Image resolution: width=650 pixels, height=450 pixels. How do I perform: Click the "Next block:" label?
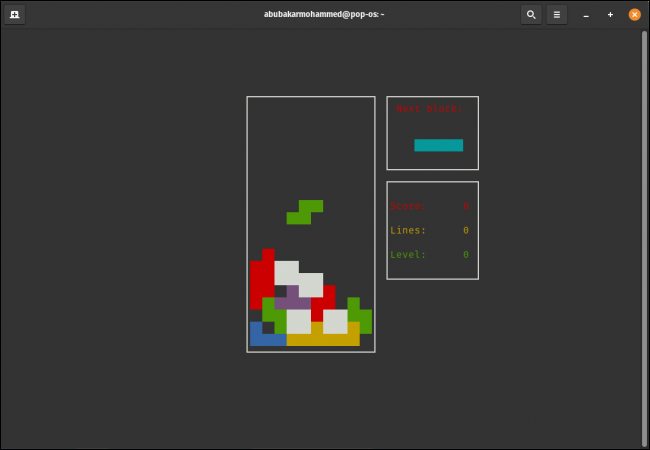[427, 108]
